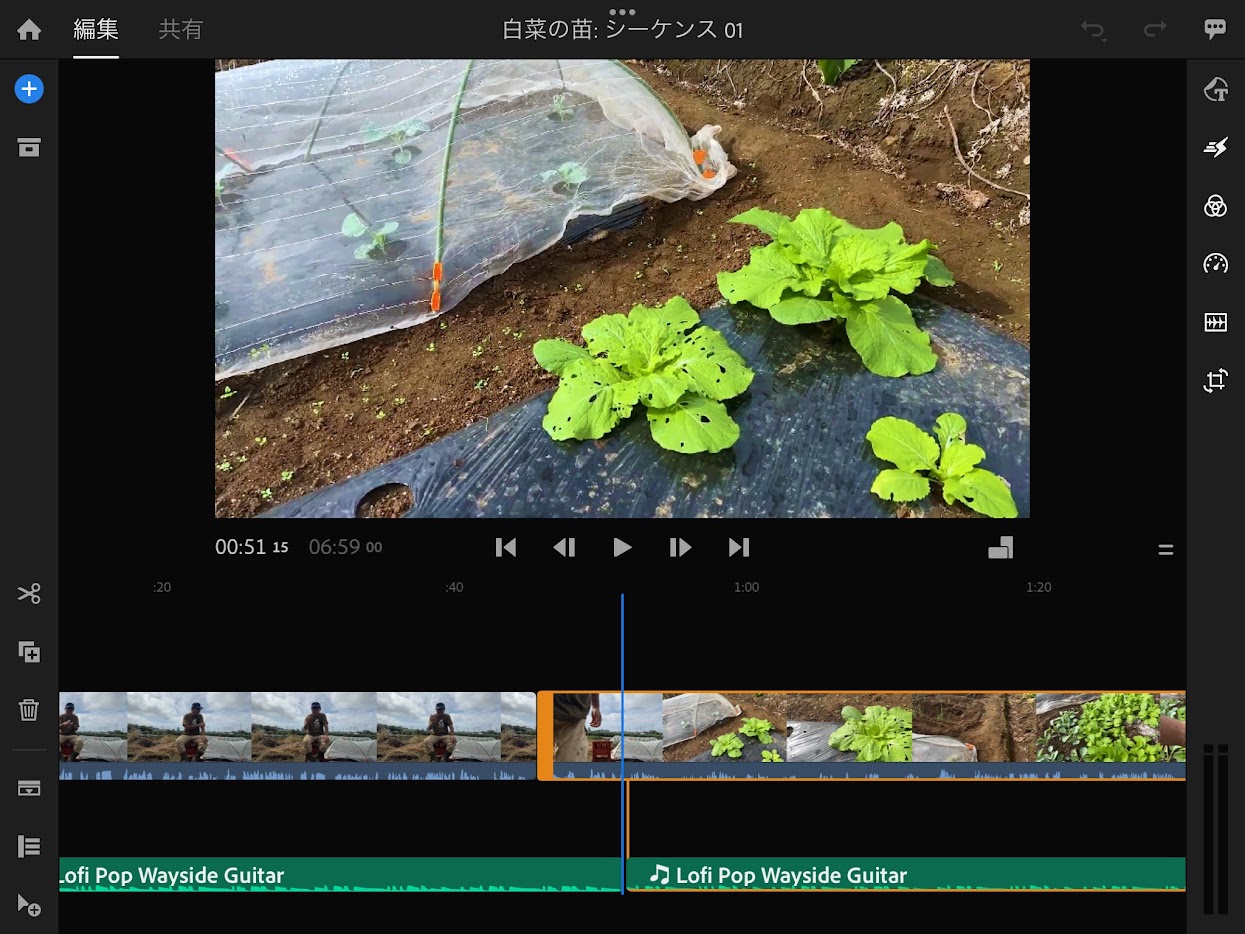Click the duplicate clip icon
The image size is (1245, 934).
point(29,652)
